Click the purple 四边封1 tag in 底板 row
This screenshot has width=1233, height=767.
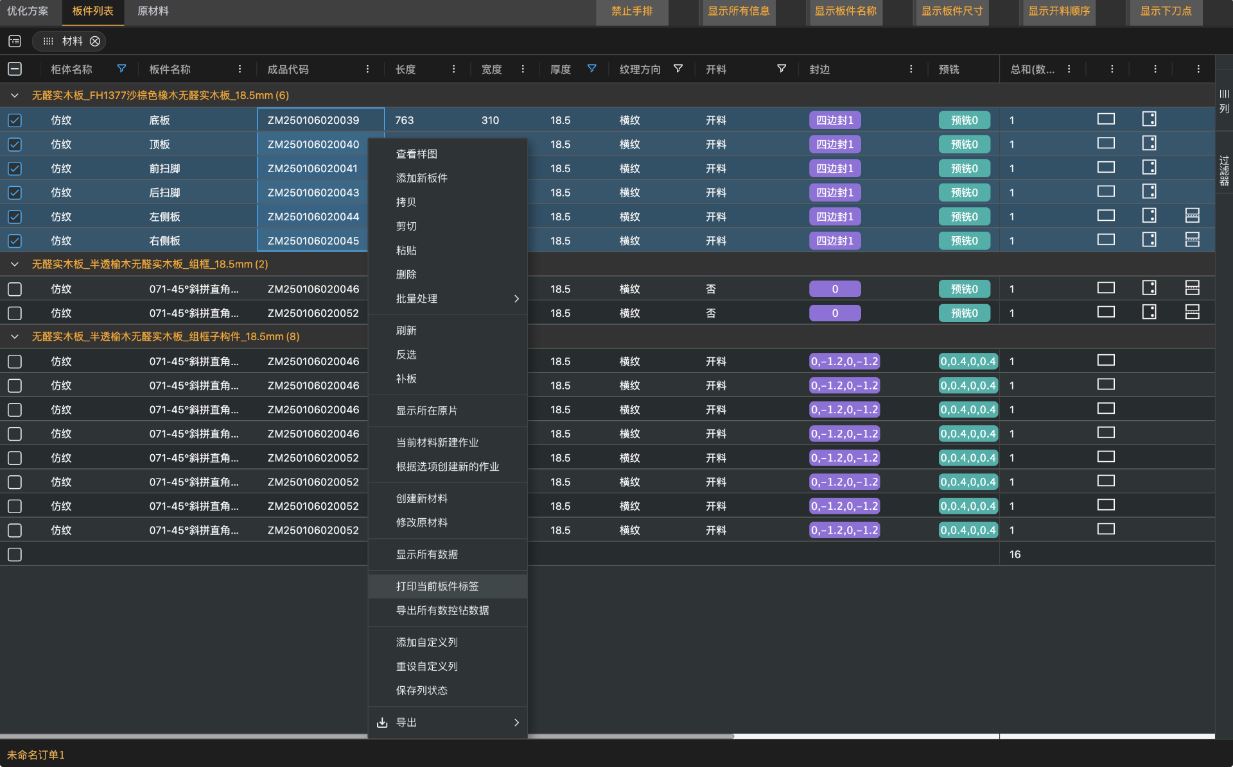pos(834,120)
